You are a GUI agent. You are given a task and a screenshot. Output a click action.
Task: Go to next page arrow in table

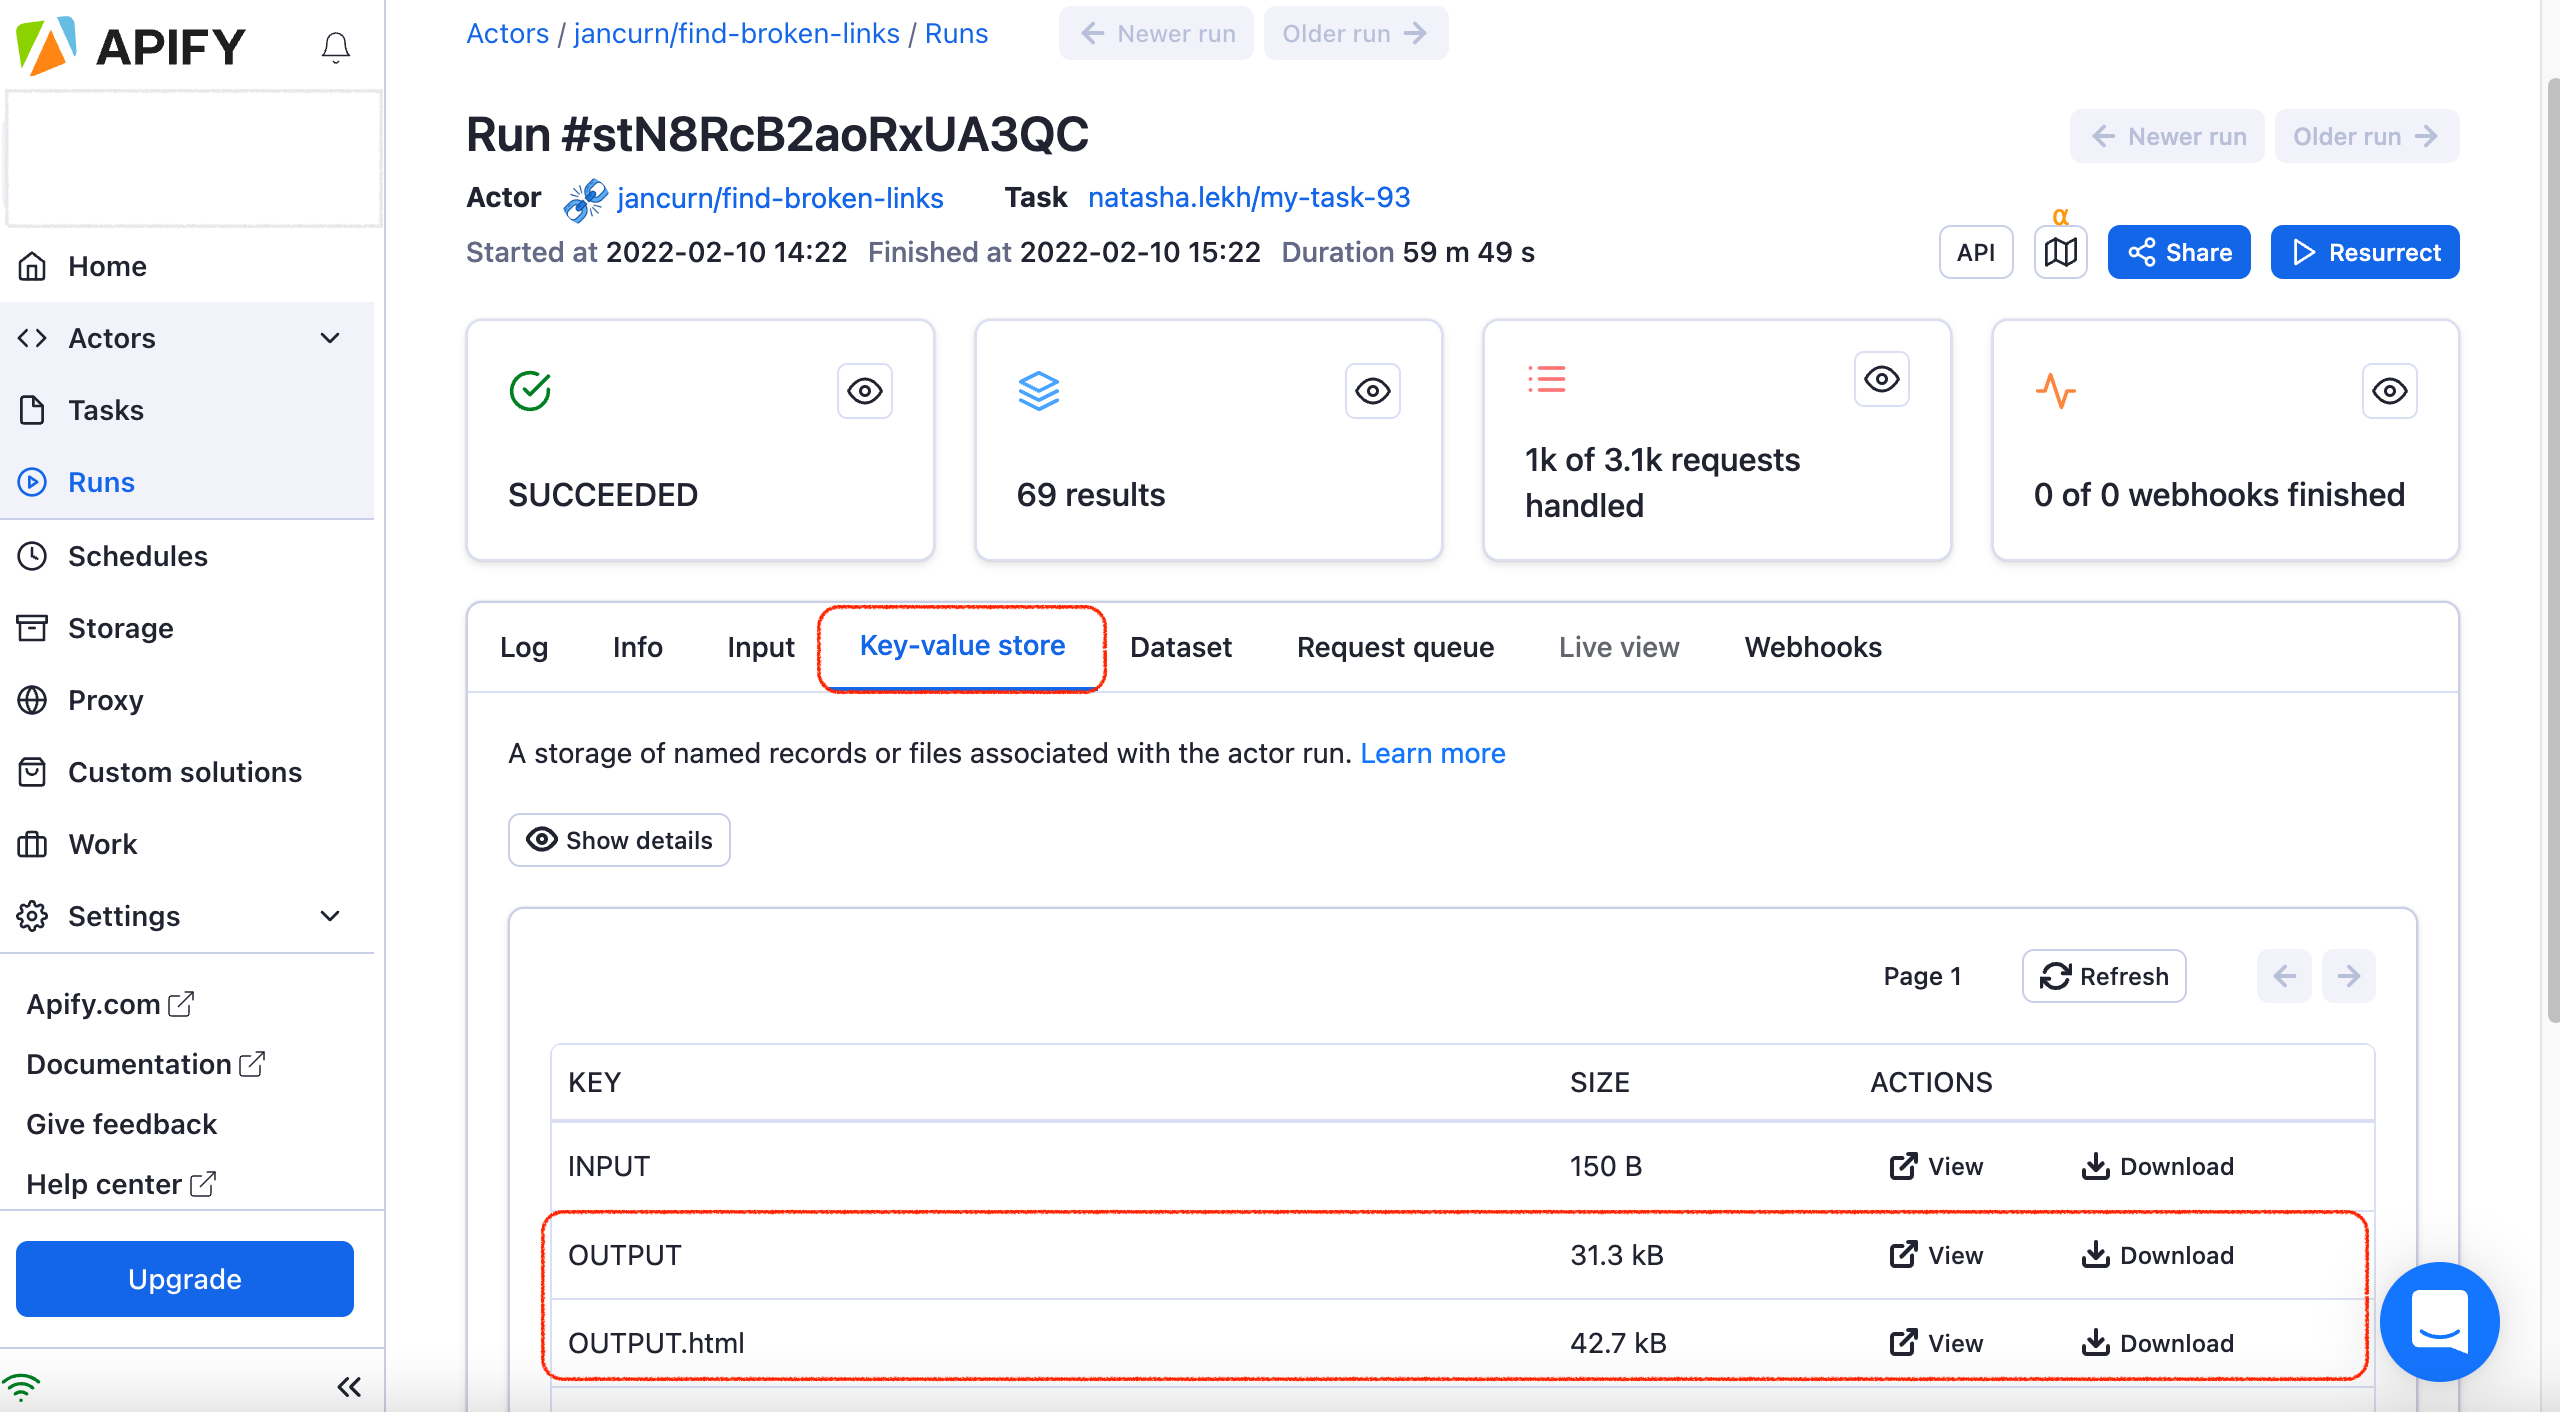click(x=2348, y=976)
